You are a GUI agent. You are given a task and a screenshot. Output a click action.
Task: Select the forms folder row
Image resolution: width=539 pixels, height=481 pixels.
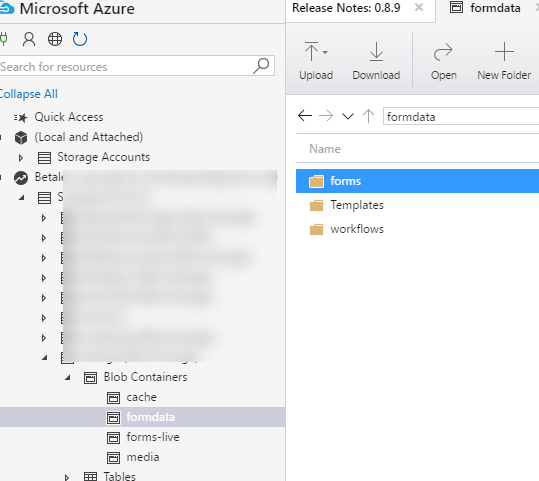[x=417, y=181]
